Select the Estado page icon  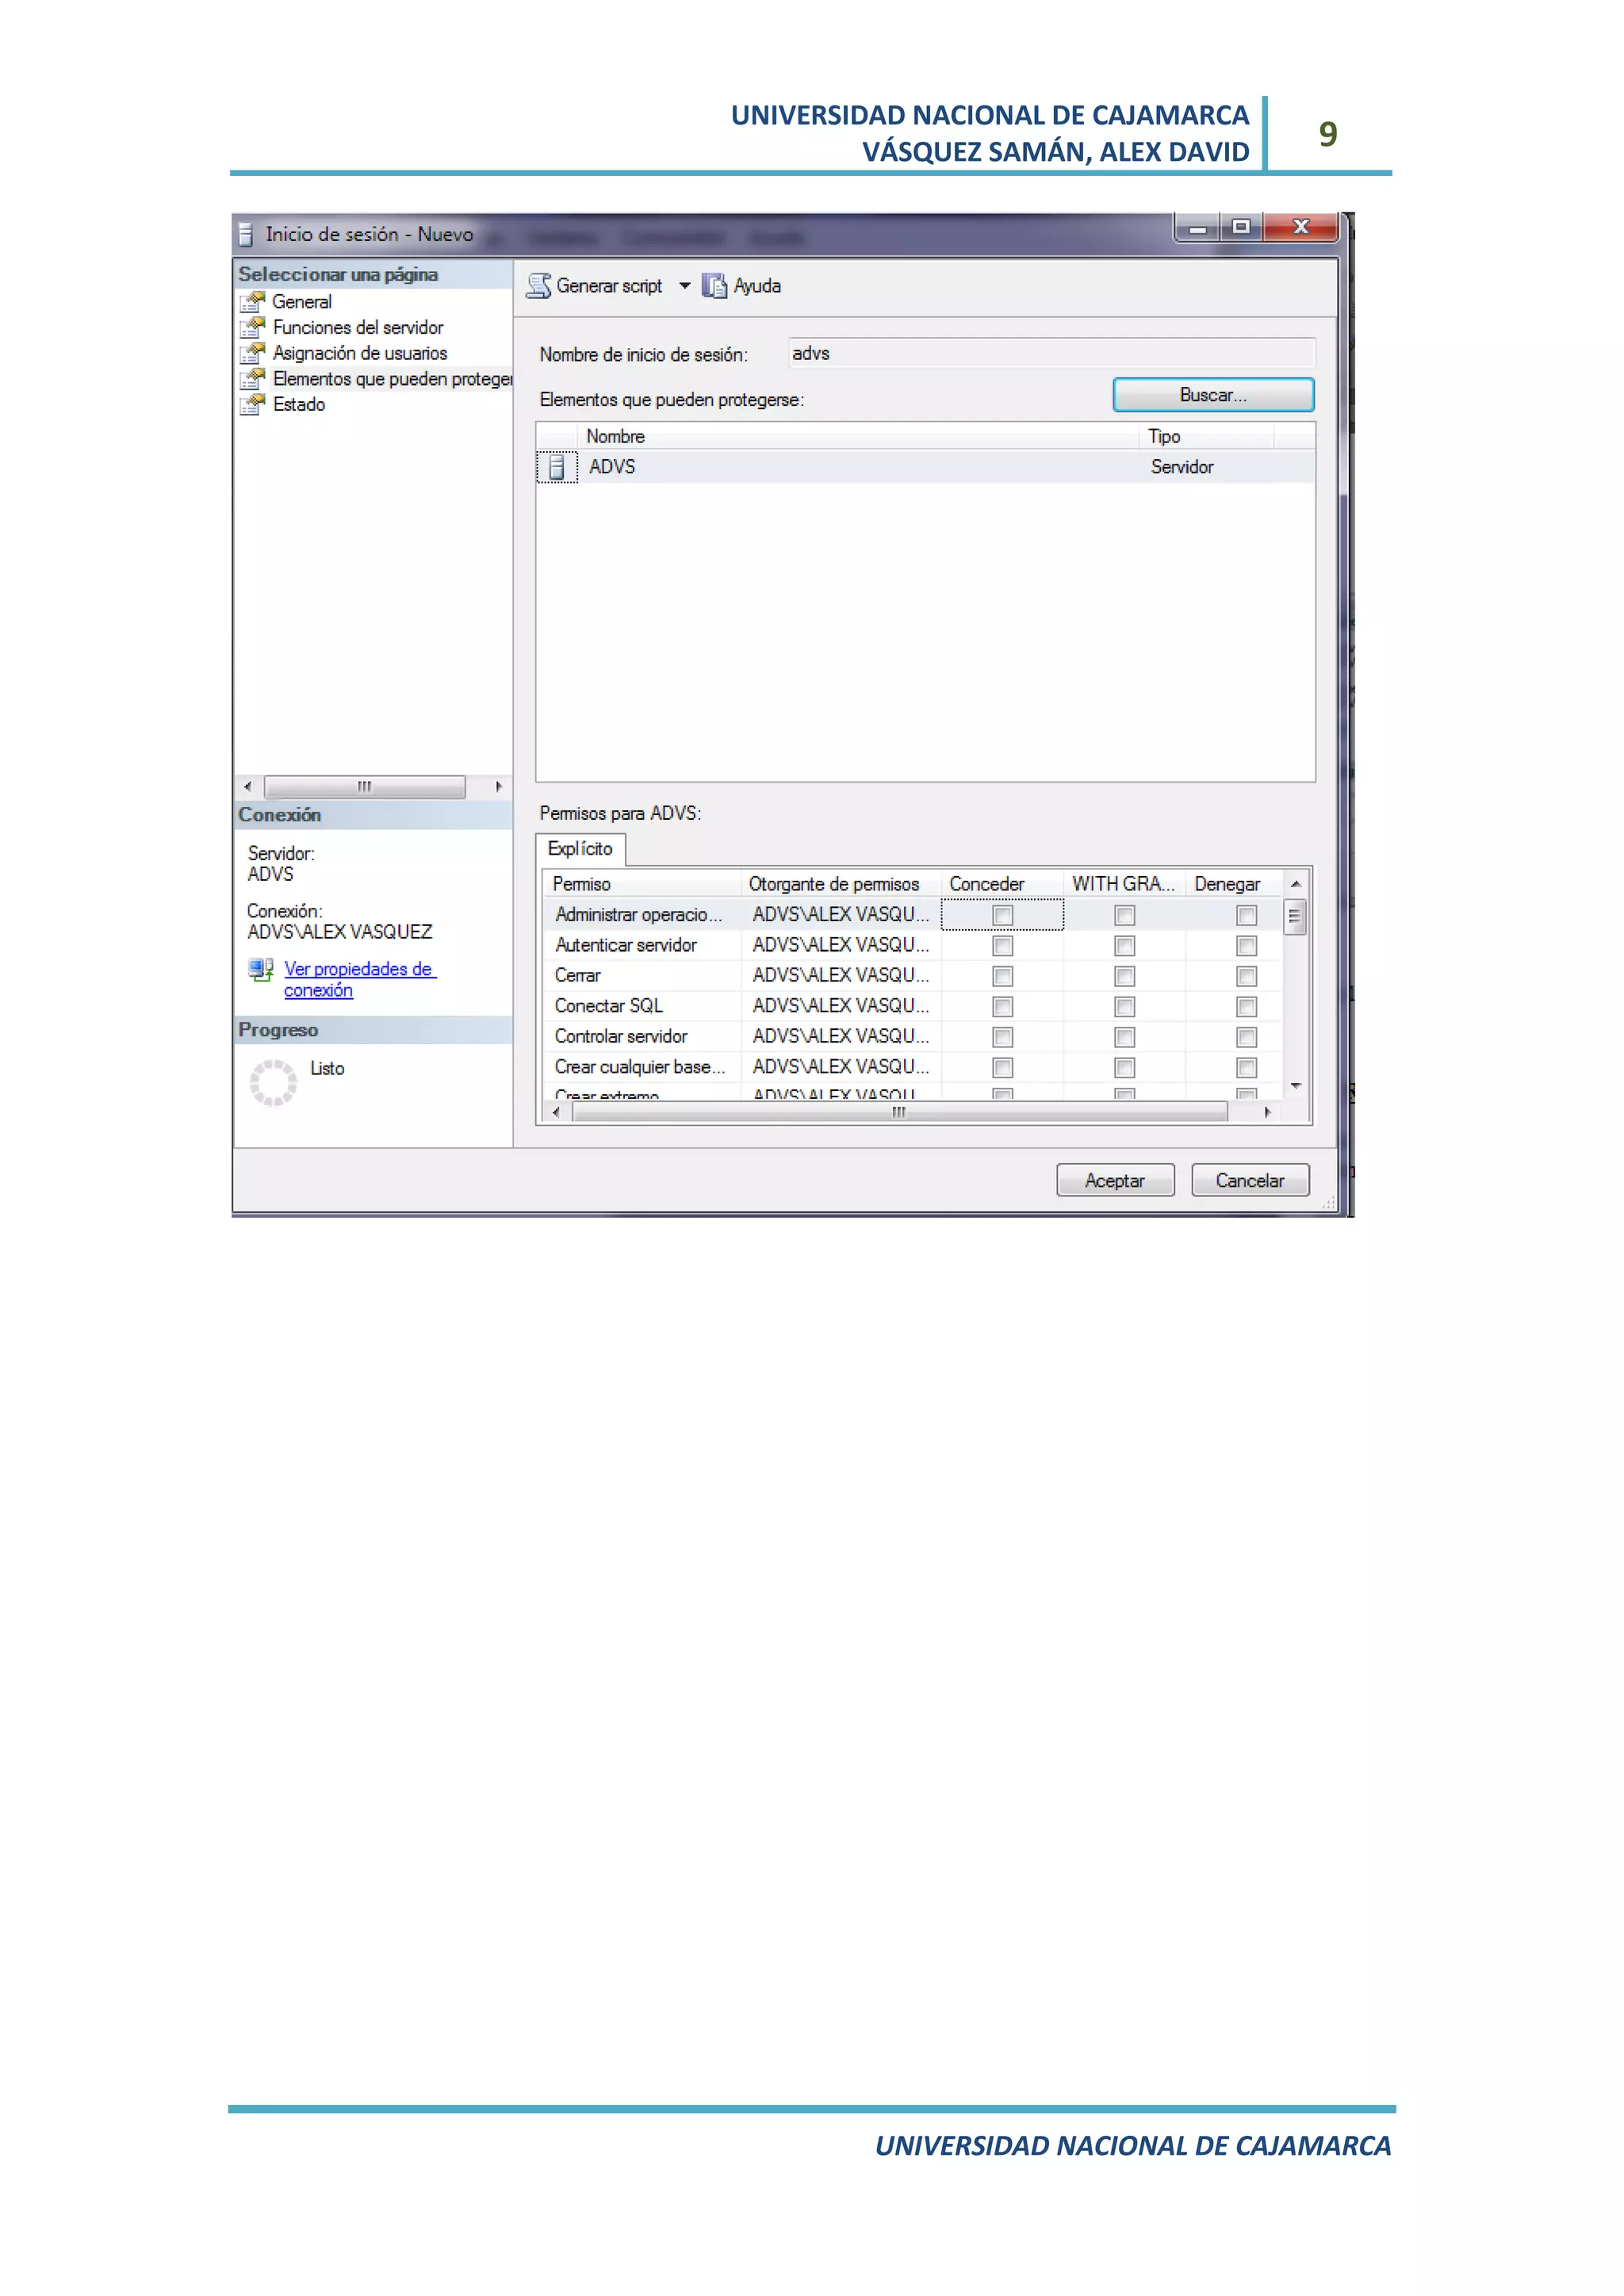coord(252,404)
